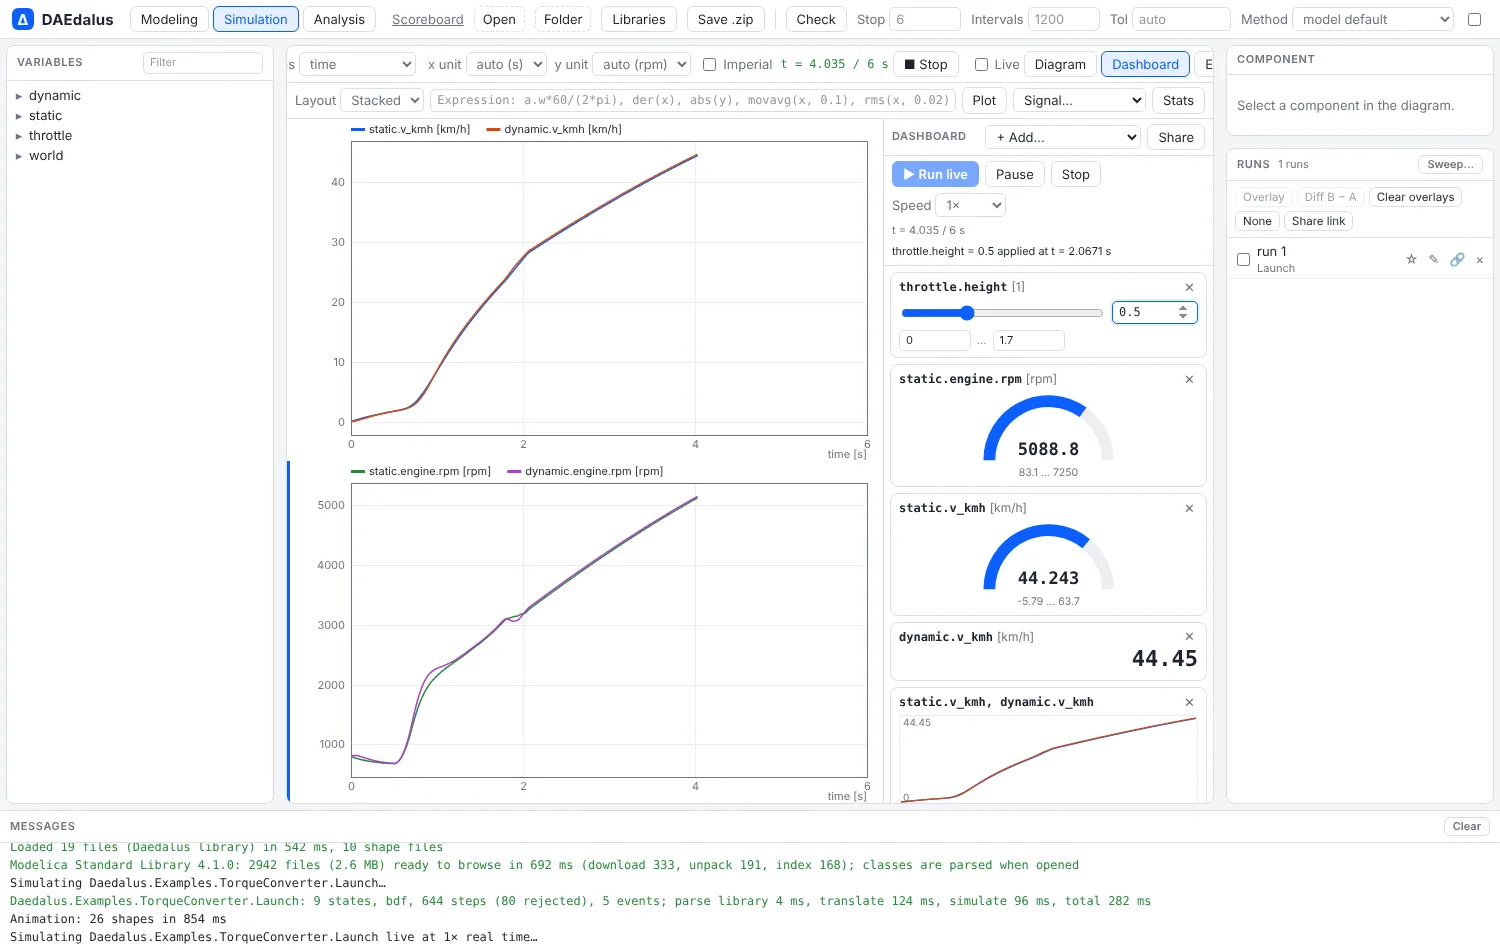Edit the Intervals field
The image size is (1500, 950).
coord(1064,19)
